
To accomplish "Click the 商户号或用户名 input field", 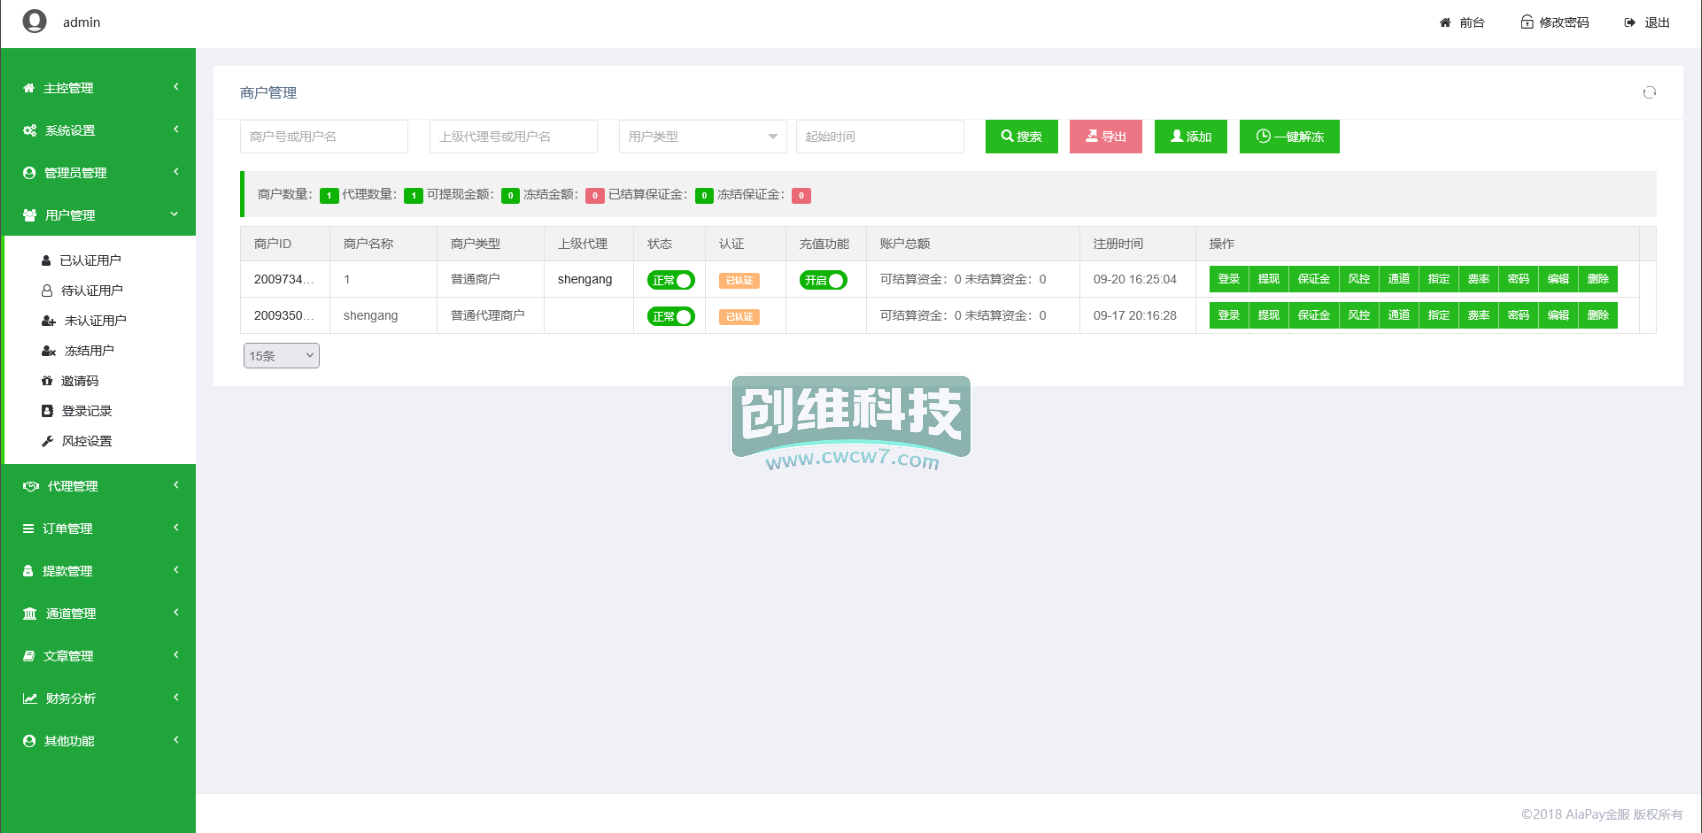I will 324,137.
